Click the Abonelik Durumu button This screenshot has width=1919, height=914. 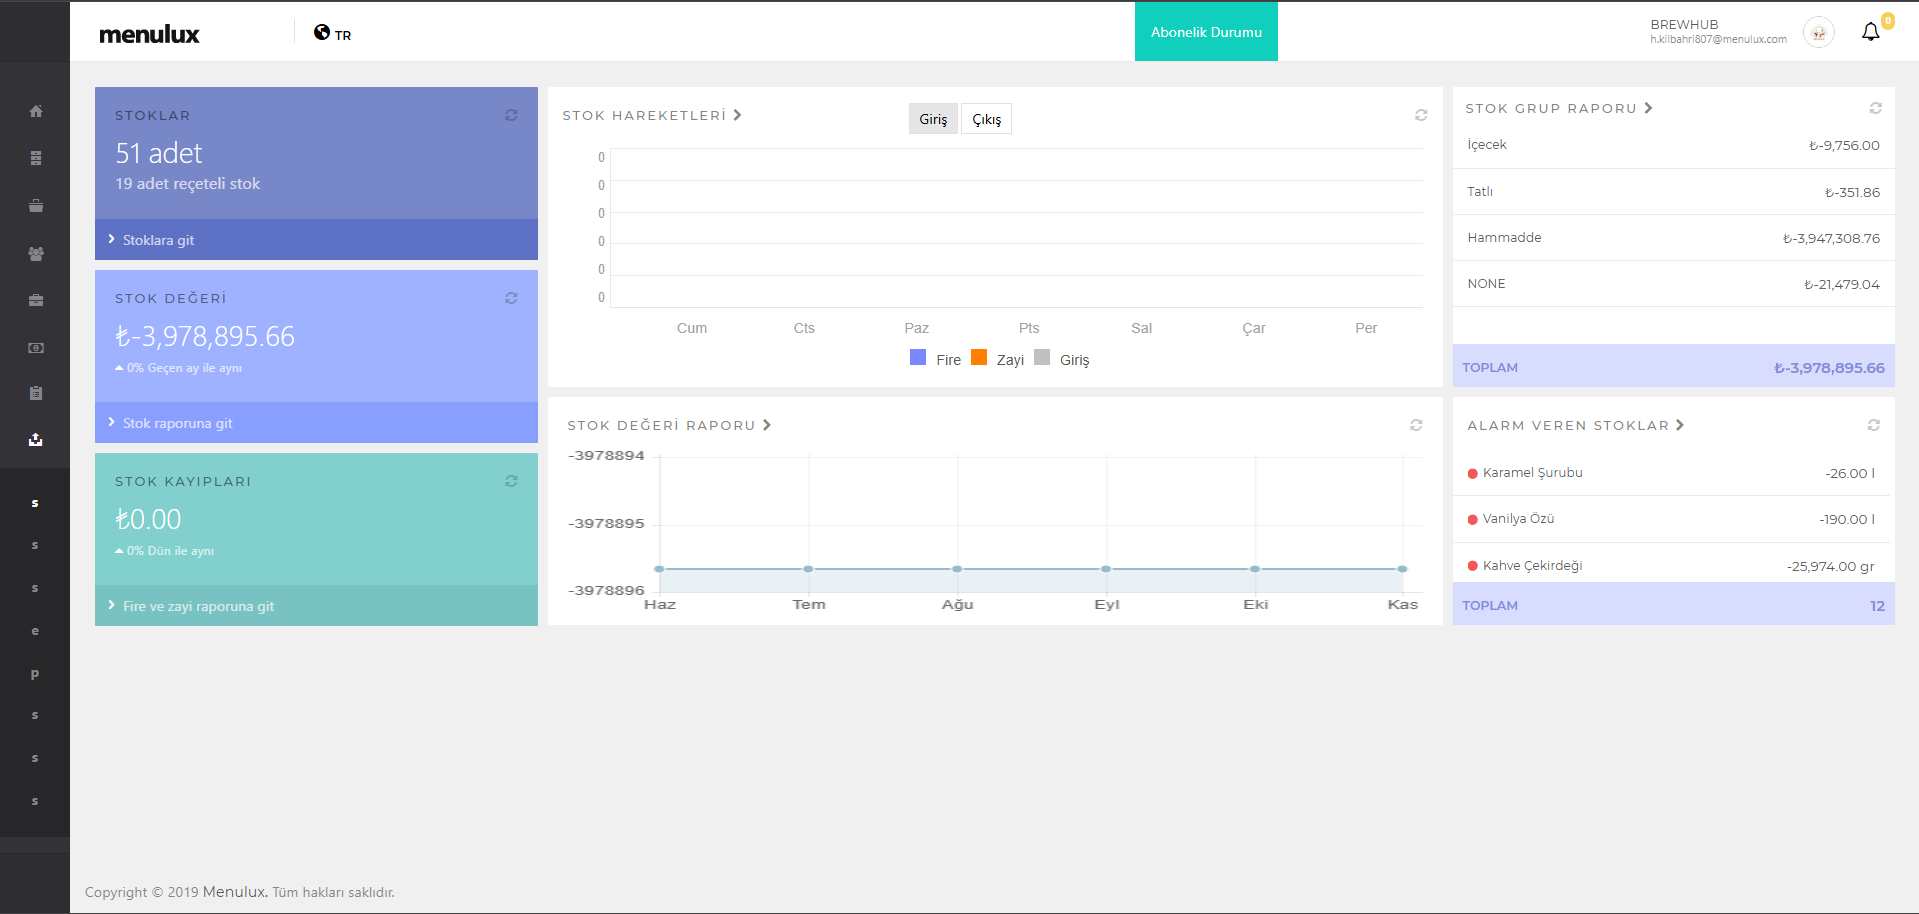click(x=1206, y=32)
